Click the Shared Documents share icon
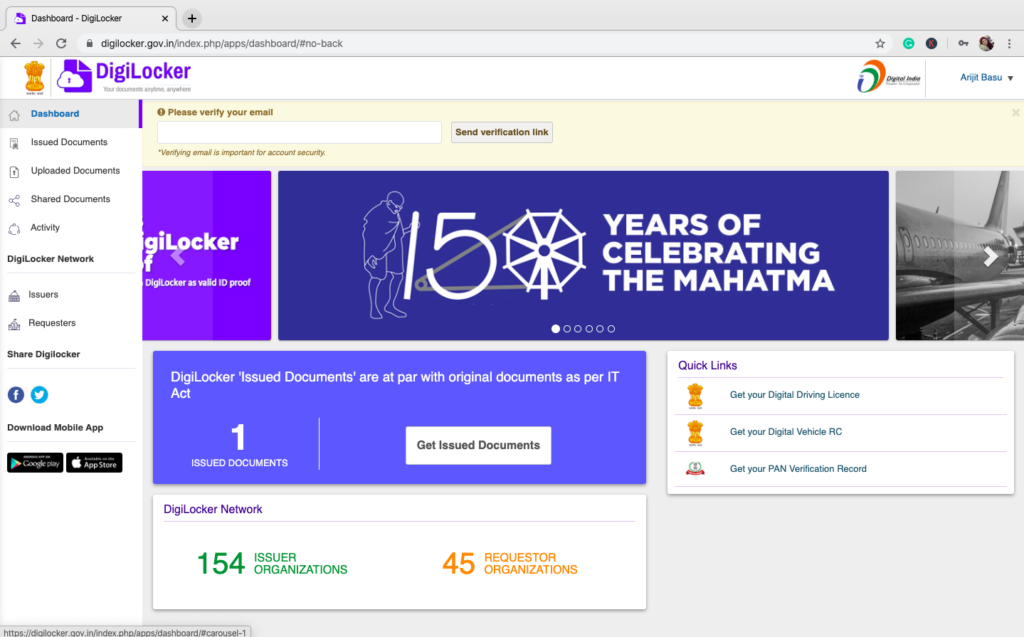The image size is (1024, 637). (14, 201)
